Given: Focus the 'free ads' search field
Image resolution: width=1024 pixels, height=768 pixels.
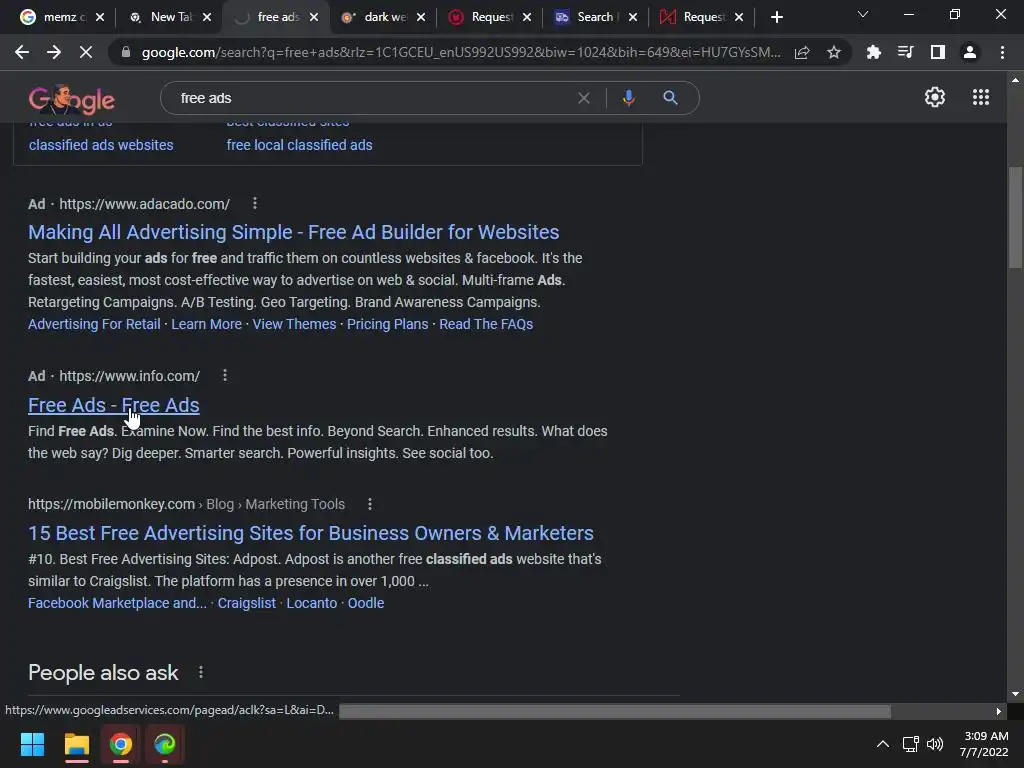Looking at the screenshot, I should (x=372, y=98).
